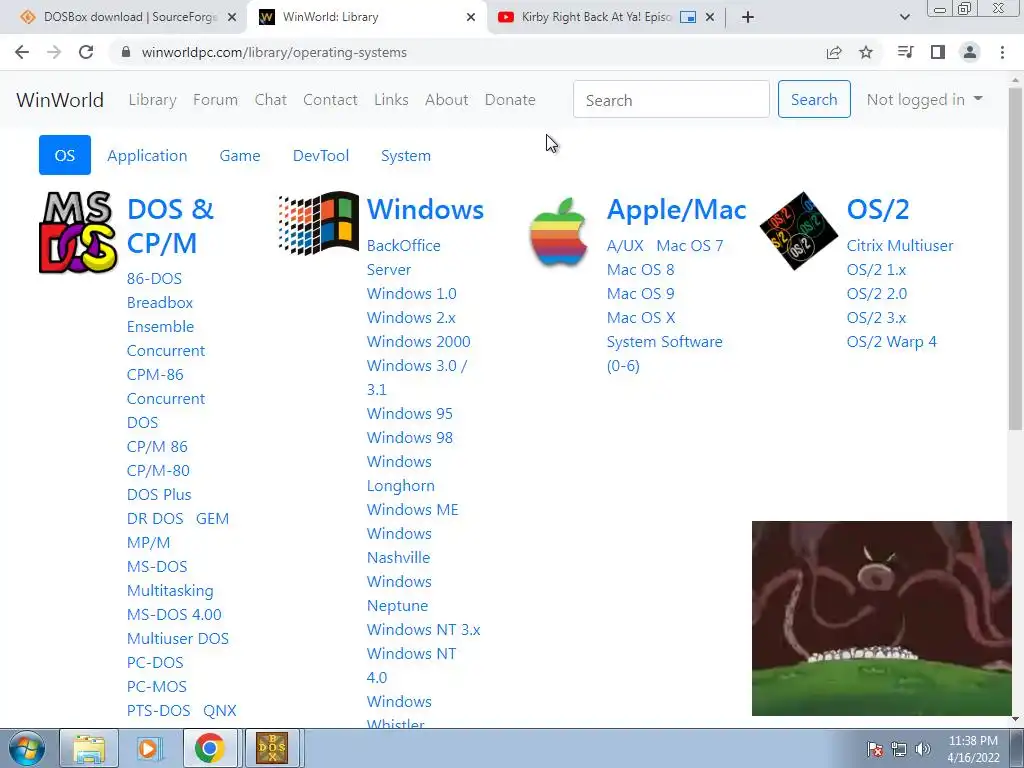Select the DevTool category
1024x768 pixels.
321,155
